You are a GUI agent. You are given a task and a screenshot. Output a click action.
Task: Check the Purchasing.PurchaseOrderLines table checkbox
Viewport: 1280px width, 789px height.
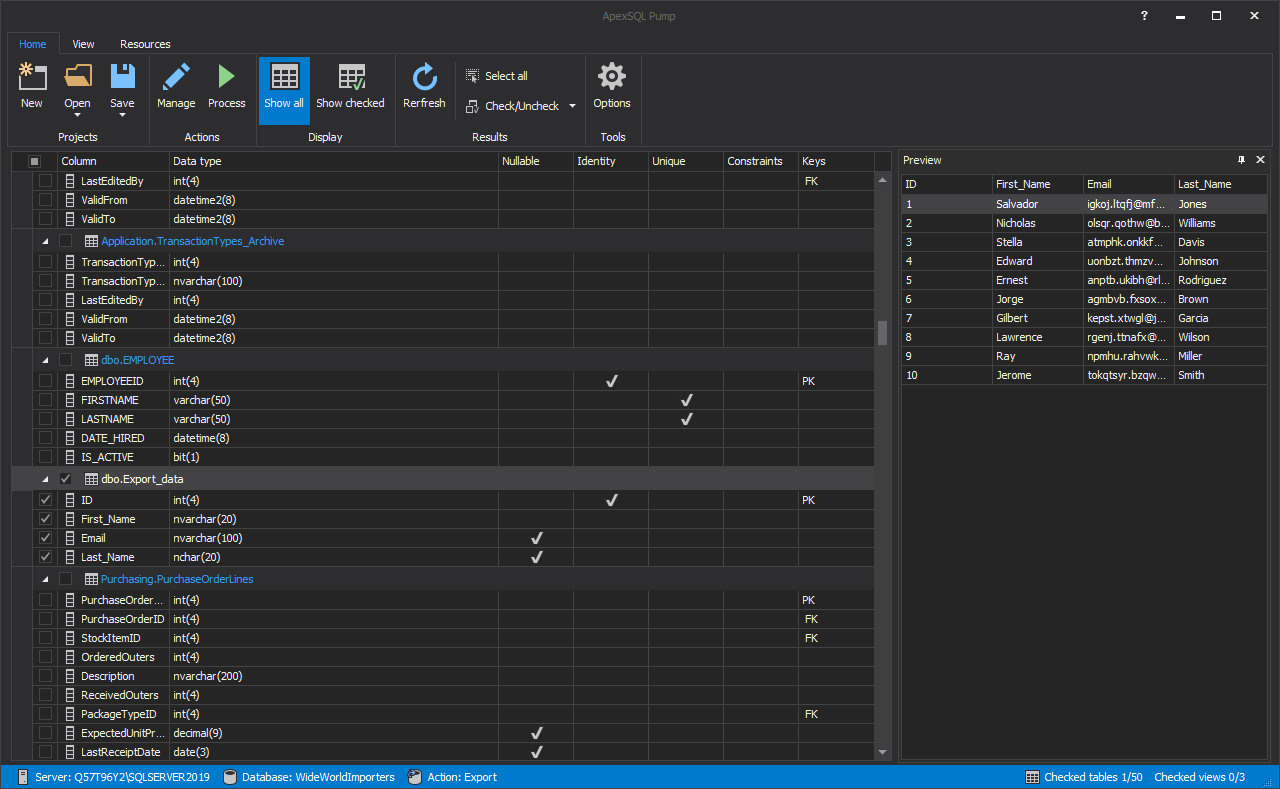(x=66, y=579)
